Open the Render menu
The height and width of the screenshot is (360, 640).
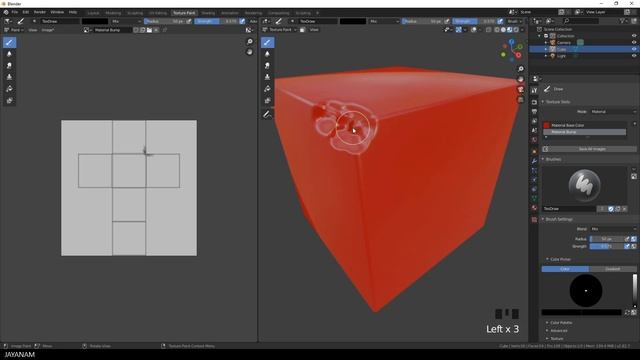[40, 12]
